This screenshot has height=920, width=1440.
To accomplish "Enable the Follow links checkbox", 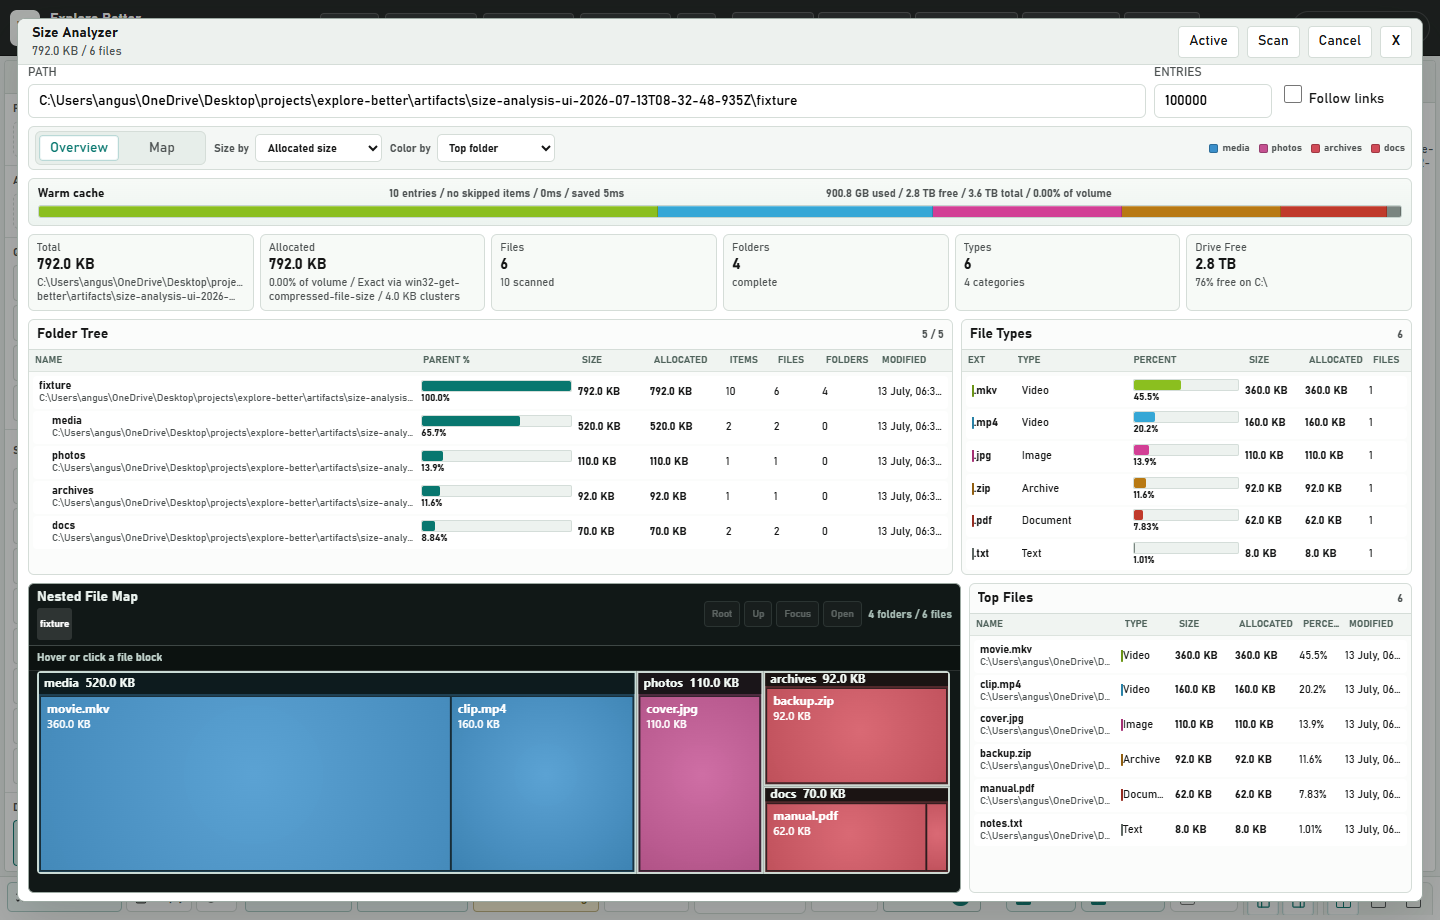I will pyautogui.click(x=1293, y=94).
